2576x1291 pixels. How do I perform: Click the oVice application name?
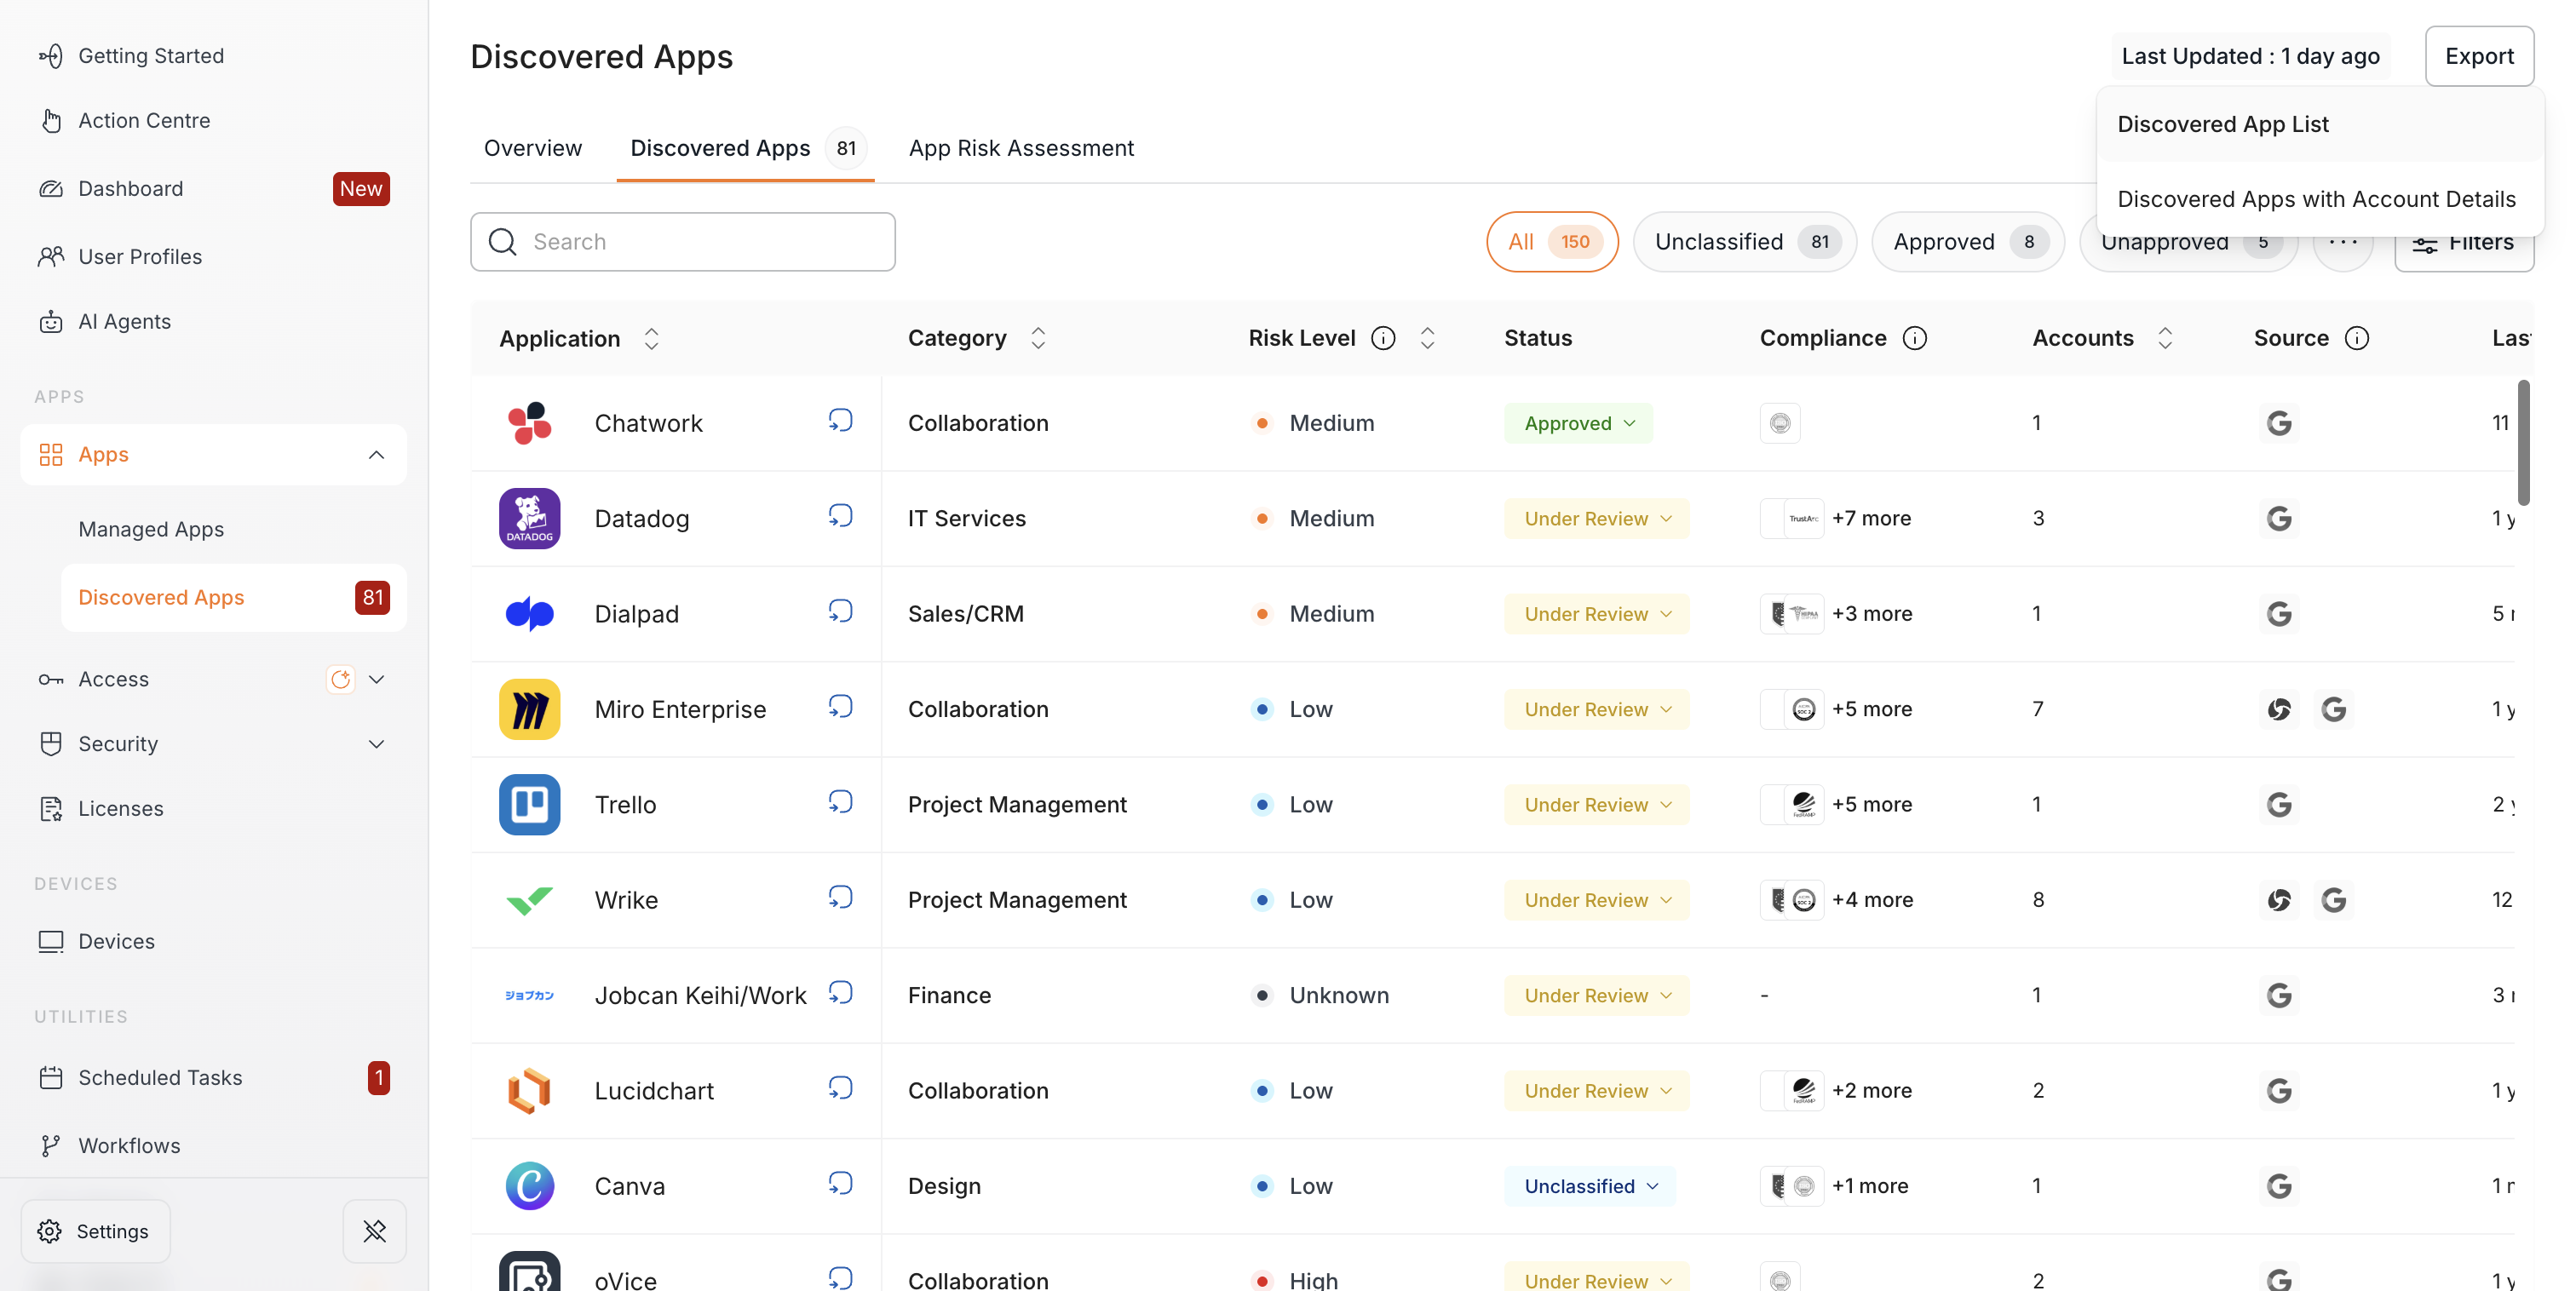(625, 1280)
